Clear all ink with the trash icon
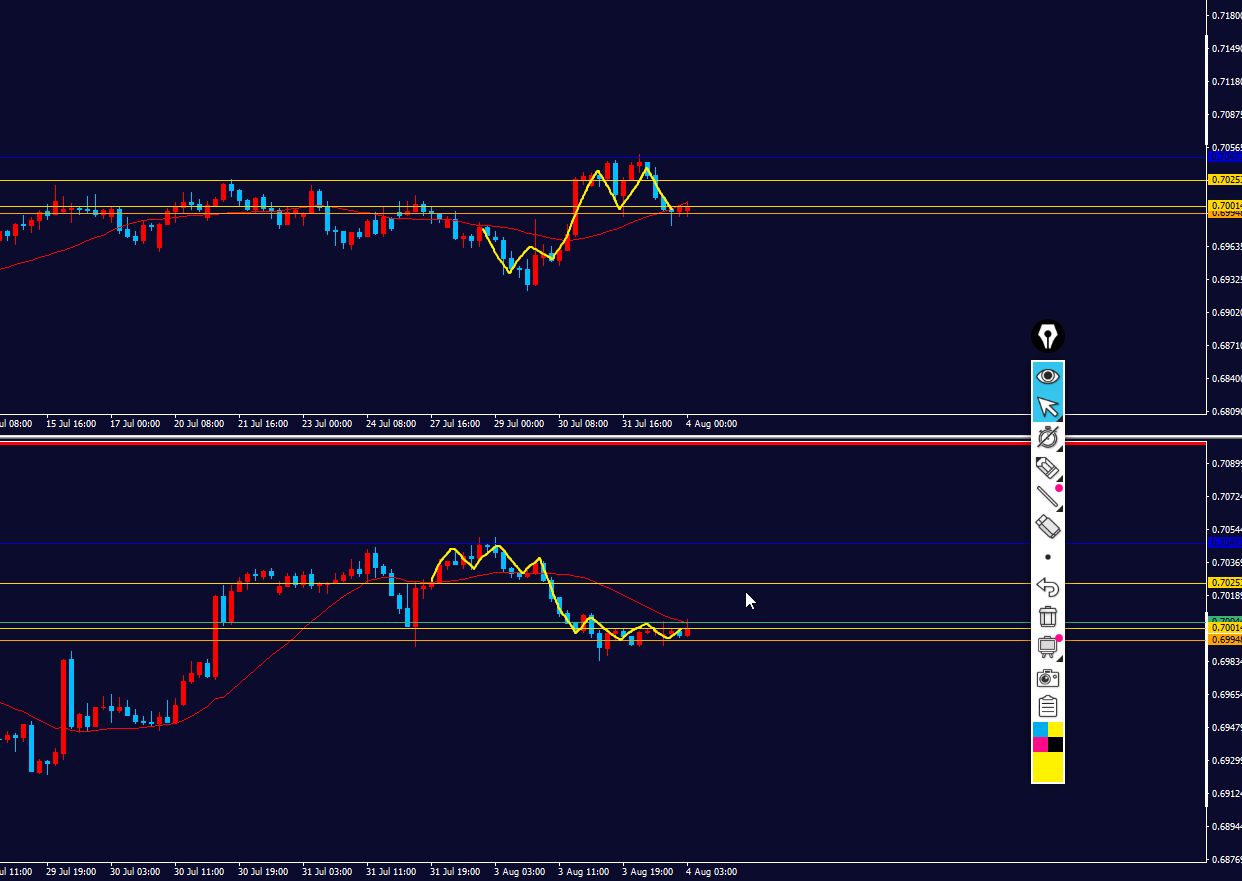 pyautogui.click(x=1048, y=617)
